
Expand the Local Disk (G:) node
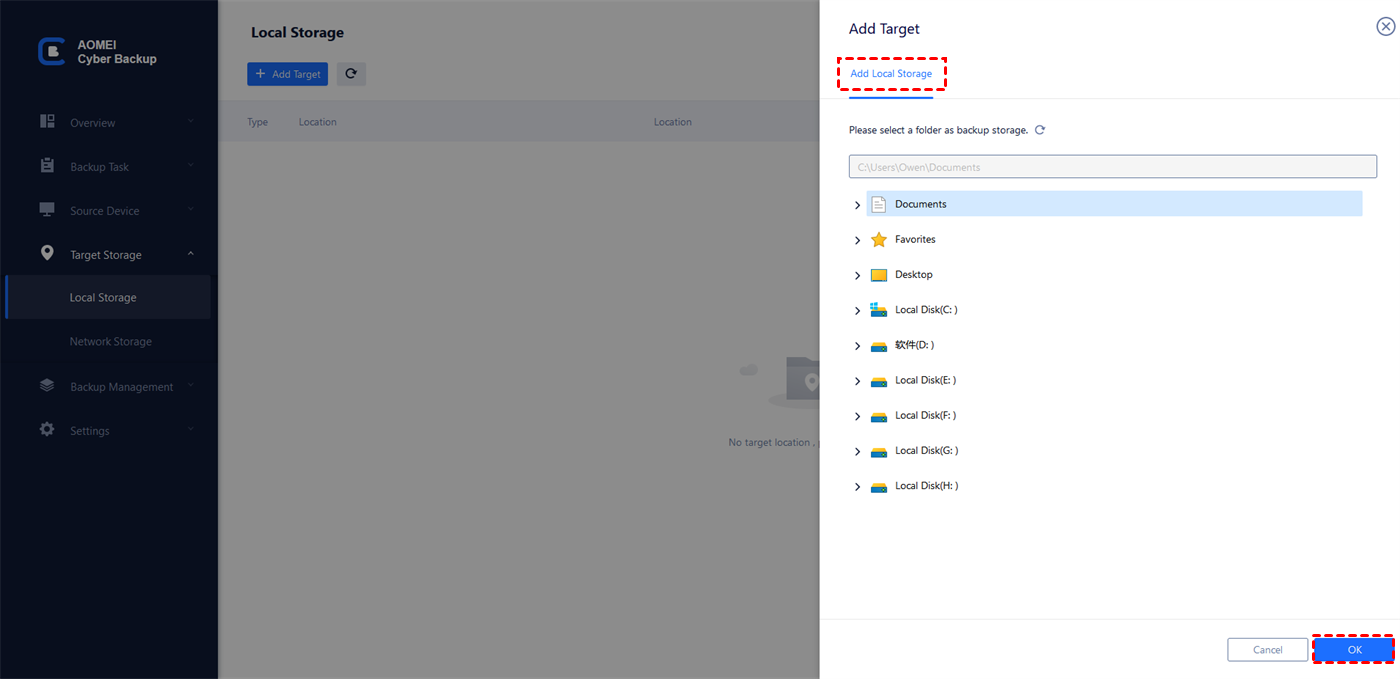857,452
